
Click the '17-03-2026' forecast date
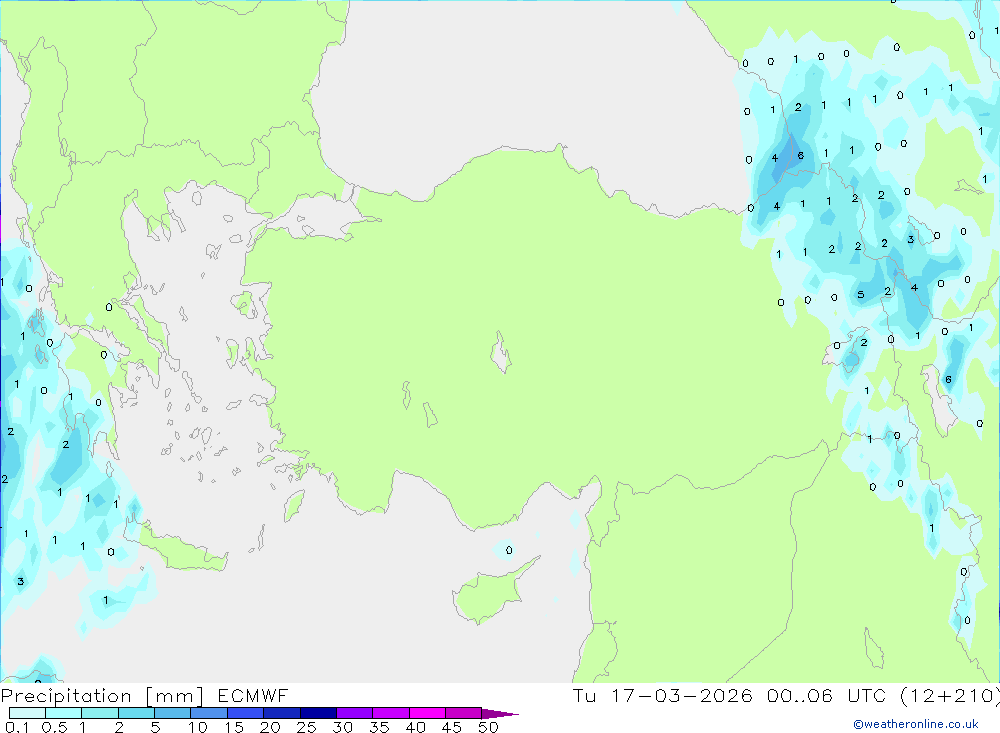pyautogui.click(x=682, y=695)
